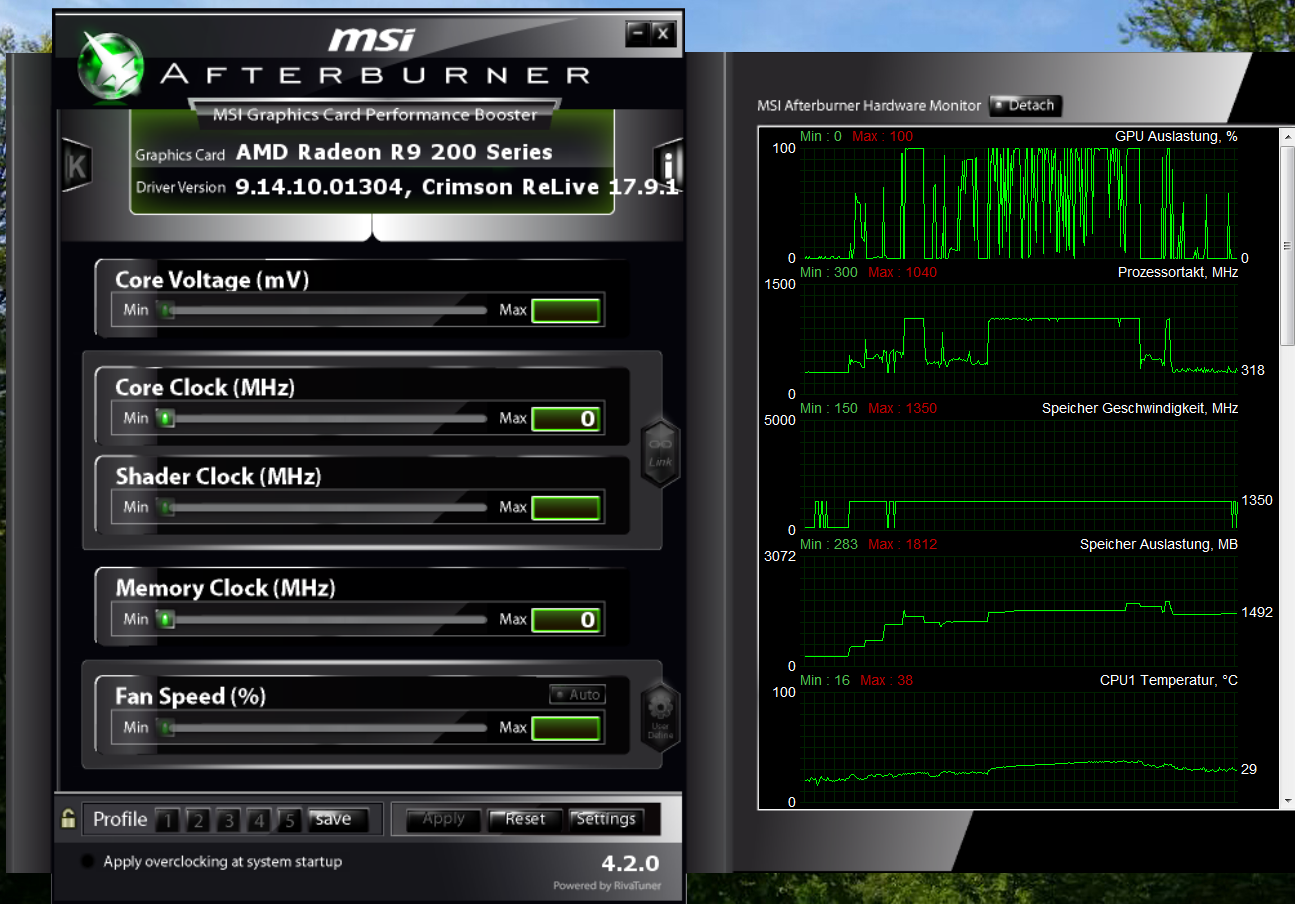Image resolution: width=1295 pixels, height=904 pixels.
Task: Toggle fan speed Auto mode
Action: (x=577, y=694)
